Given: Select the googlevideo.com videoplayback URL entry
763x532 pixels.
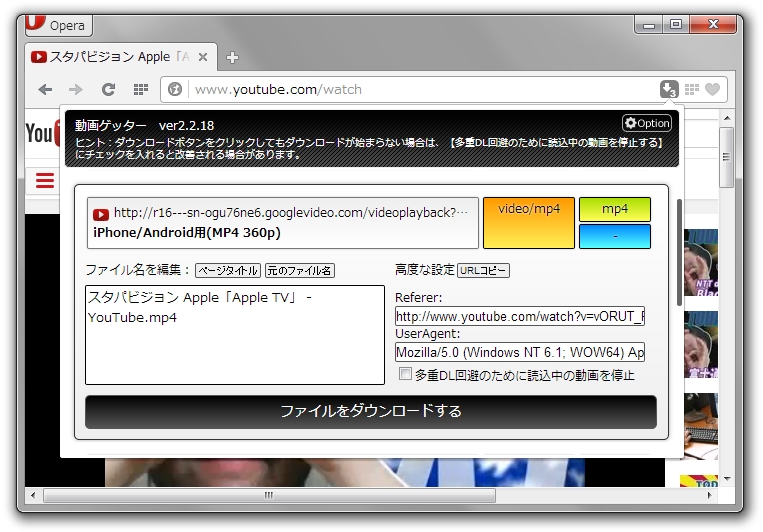Looking at the screenshot, I should (x=283, y=223).
